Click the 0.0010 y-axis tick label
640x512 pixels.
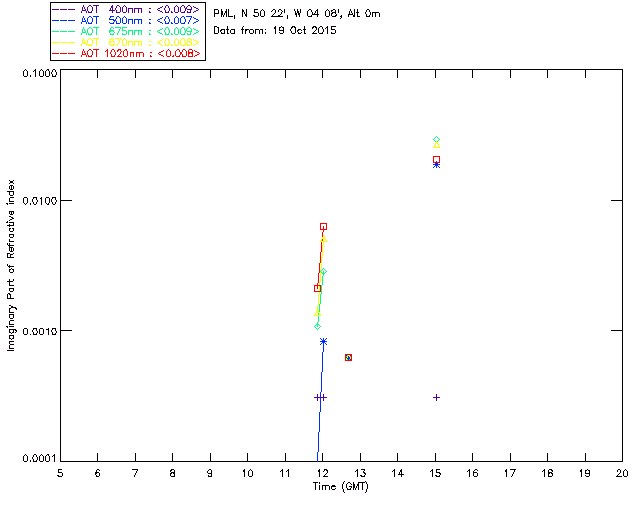39,331
